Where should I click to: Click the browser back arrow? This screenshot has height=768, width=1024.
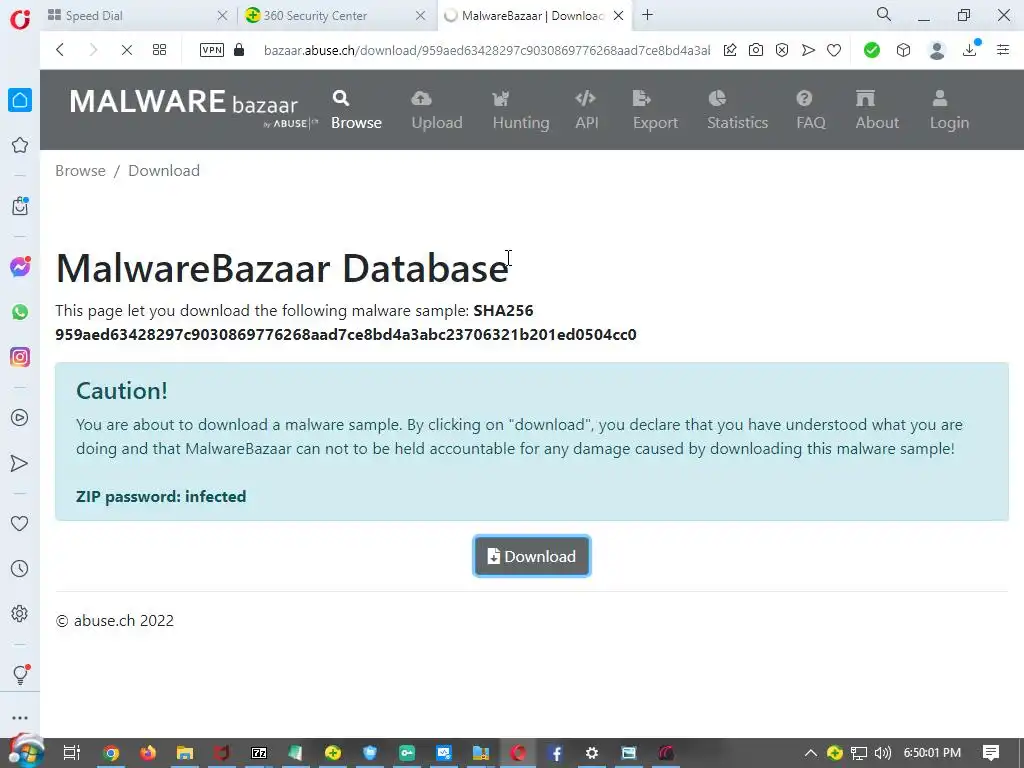point(60,50)
